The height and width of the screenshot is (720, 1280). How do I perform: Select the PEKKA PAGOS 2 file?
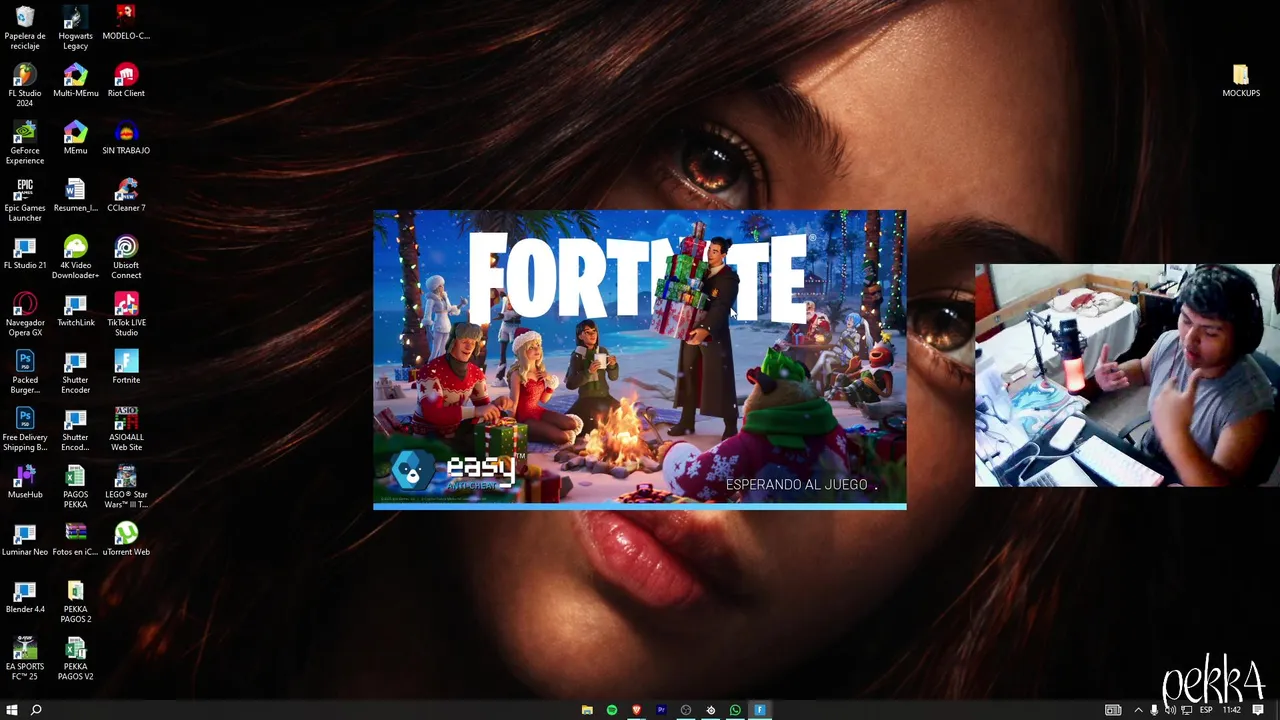(75, 601)
